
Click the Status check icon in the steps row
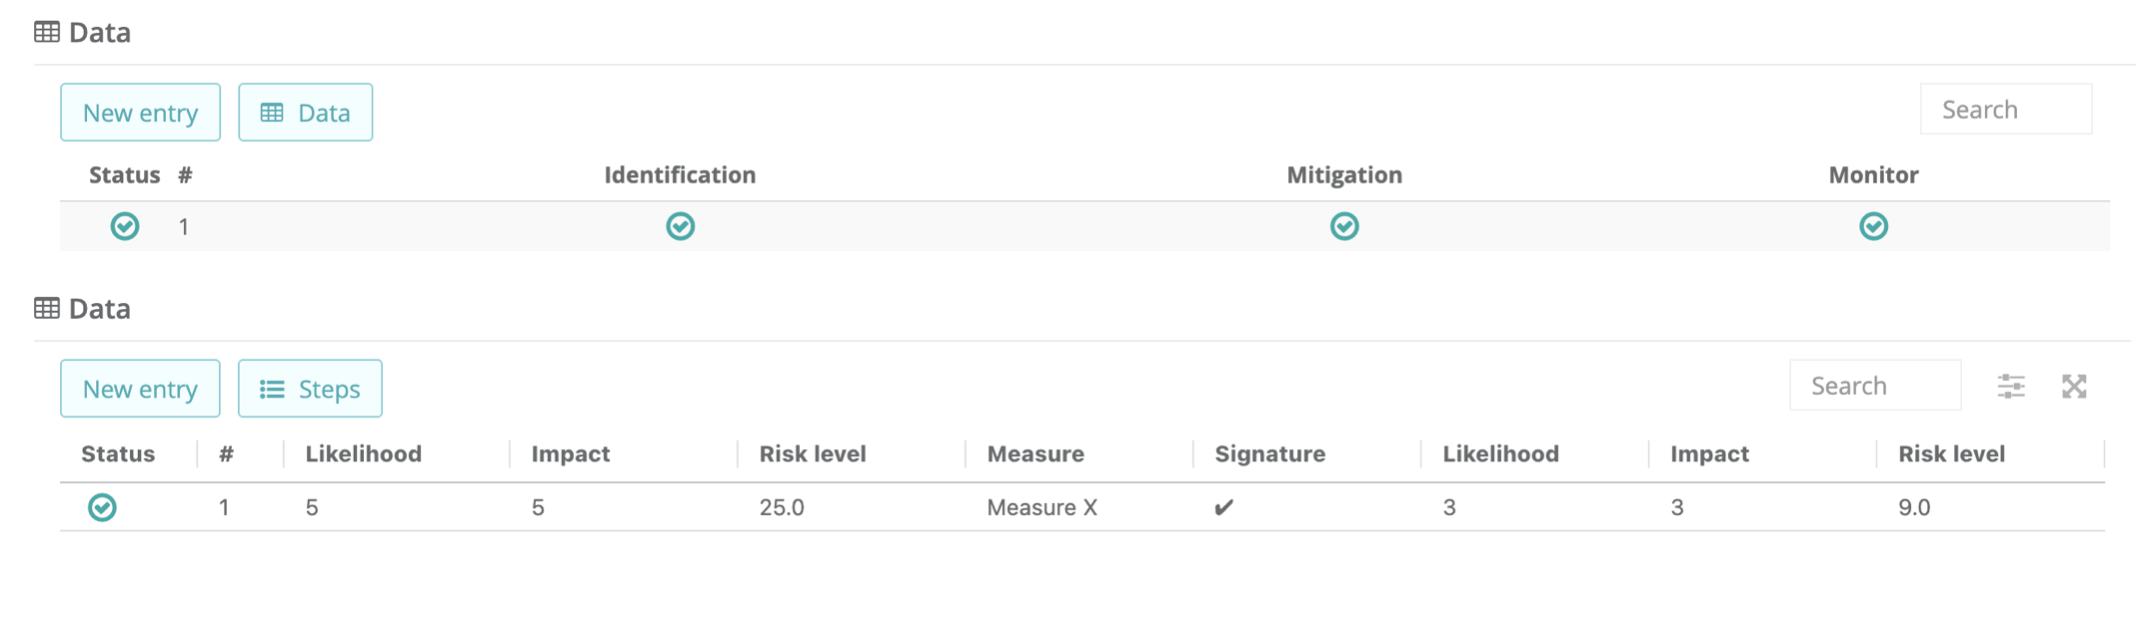[x=125, y=226]
